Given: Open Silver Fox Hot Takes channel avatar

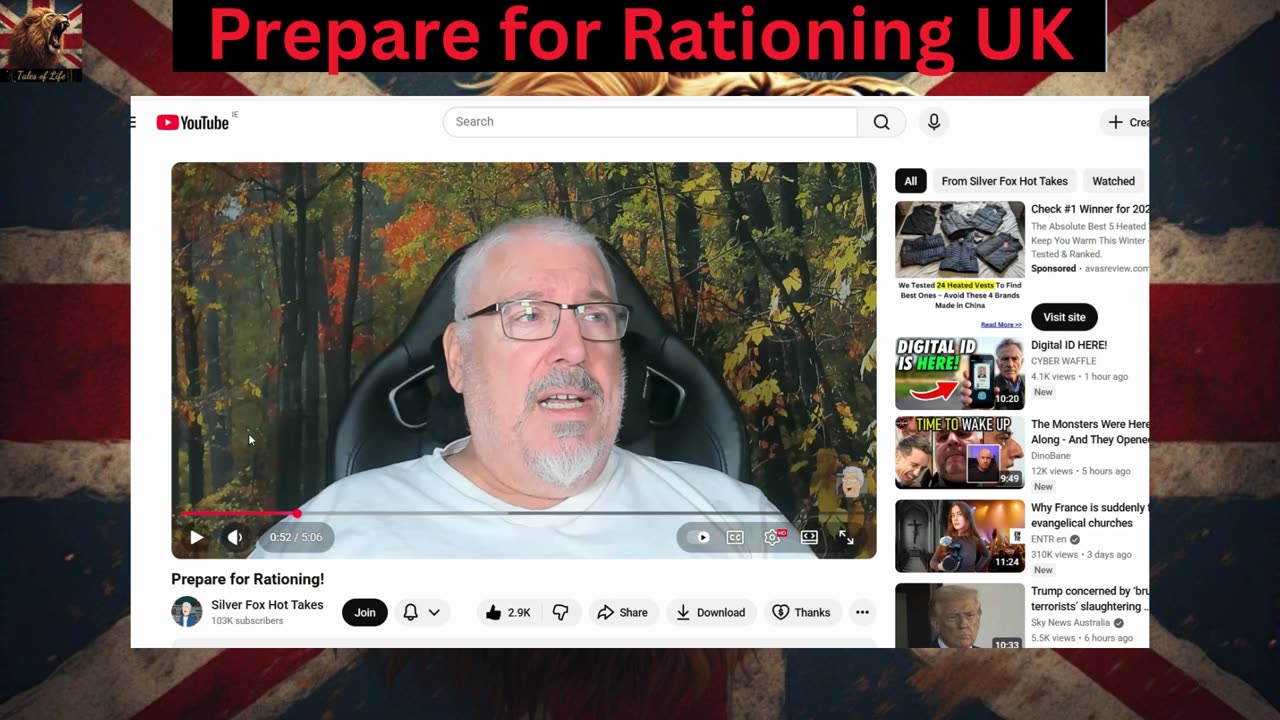Looking at the screenshot, I should tap(187, 612).
